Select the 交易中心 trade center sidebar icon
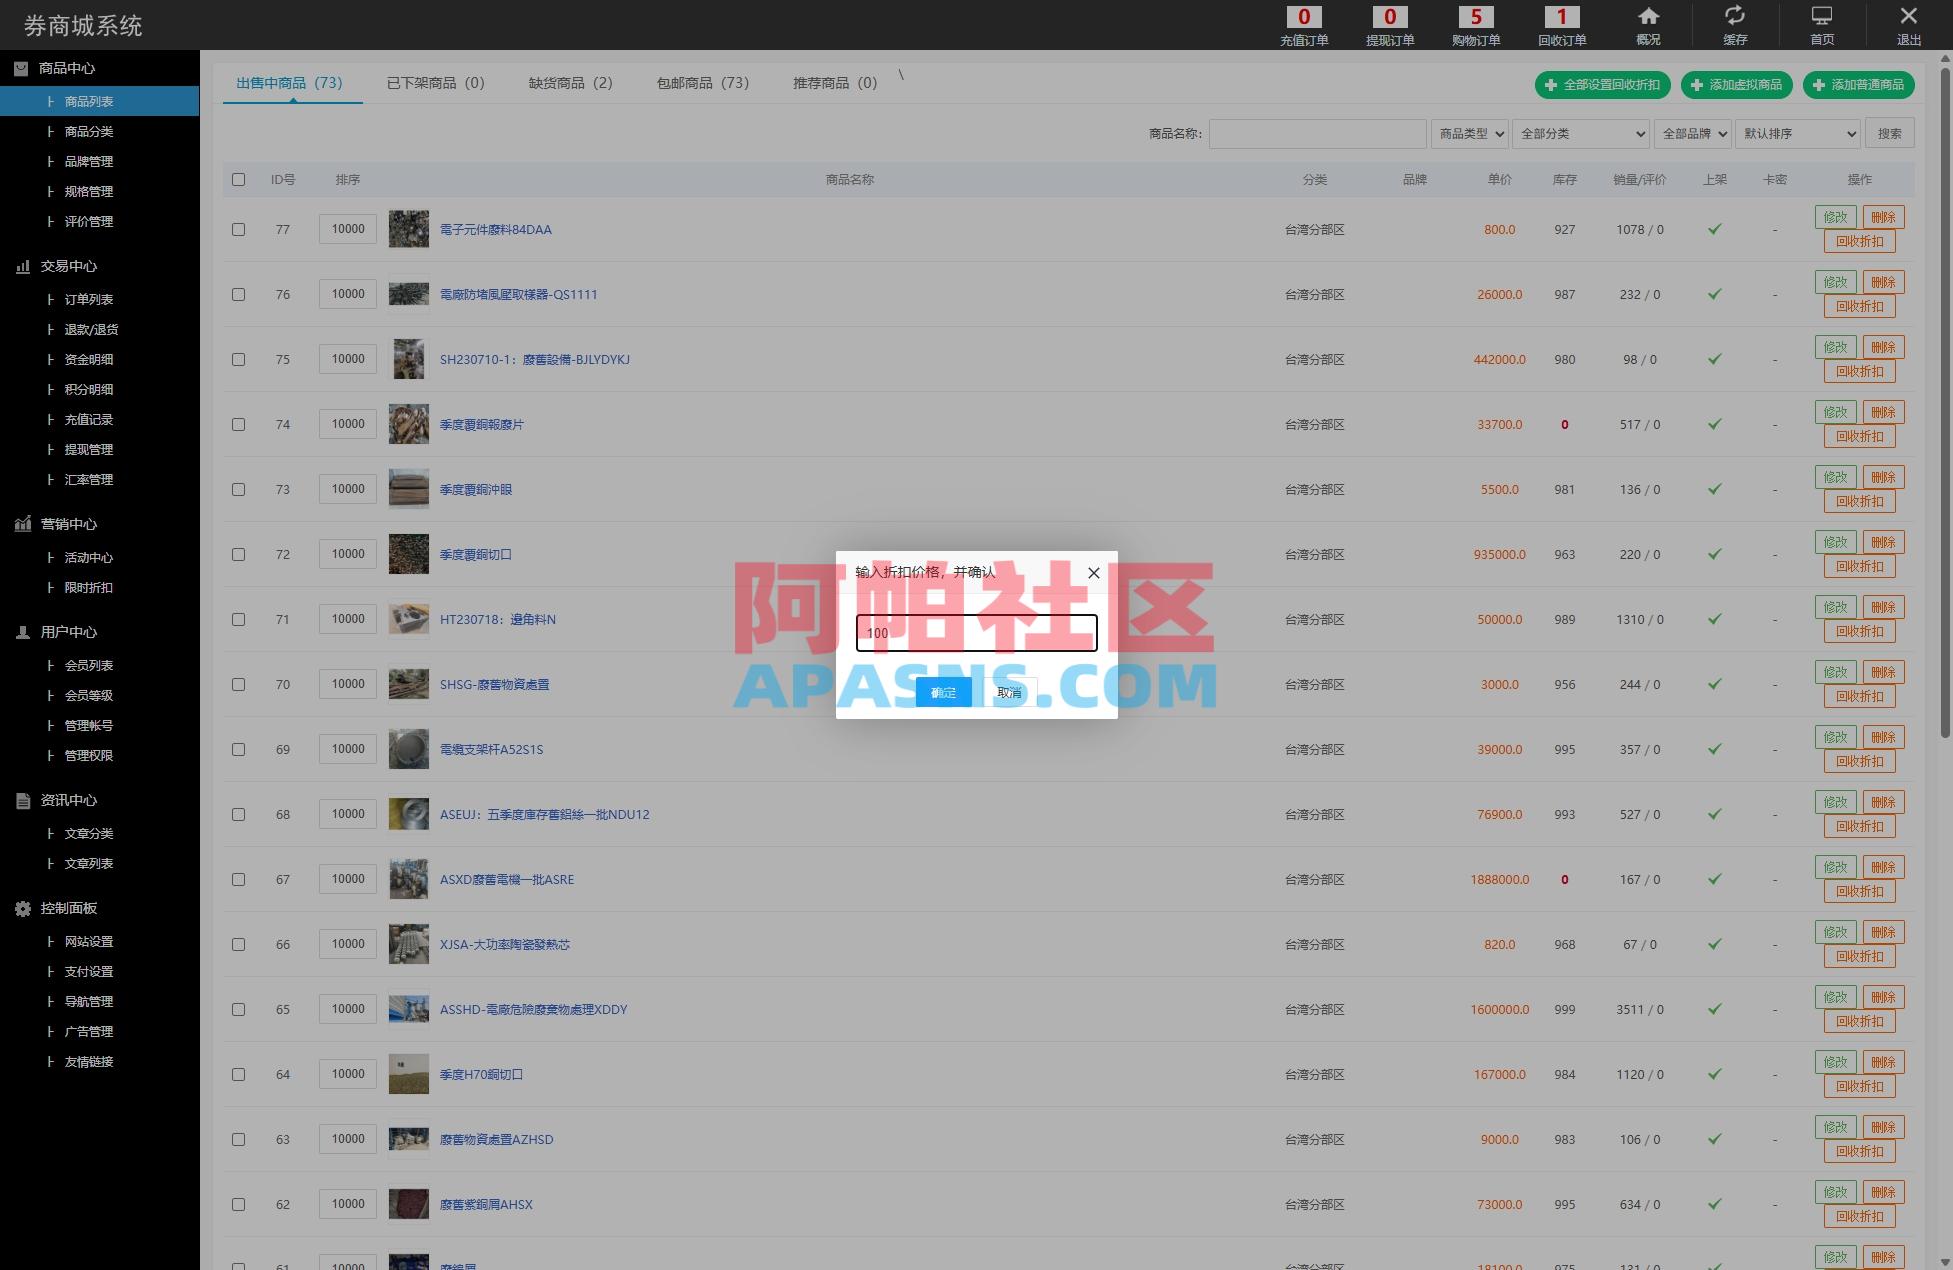 (22, 266)
